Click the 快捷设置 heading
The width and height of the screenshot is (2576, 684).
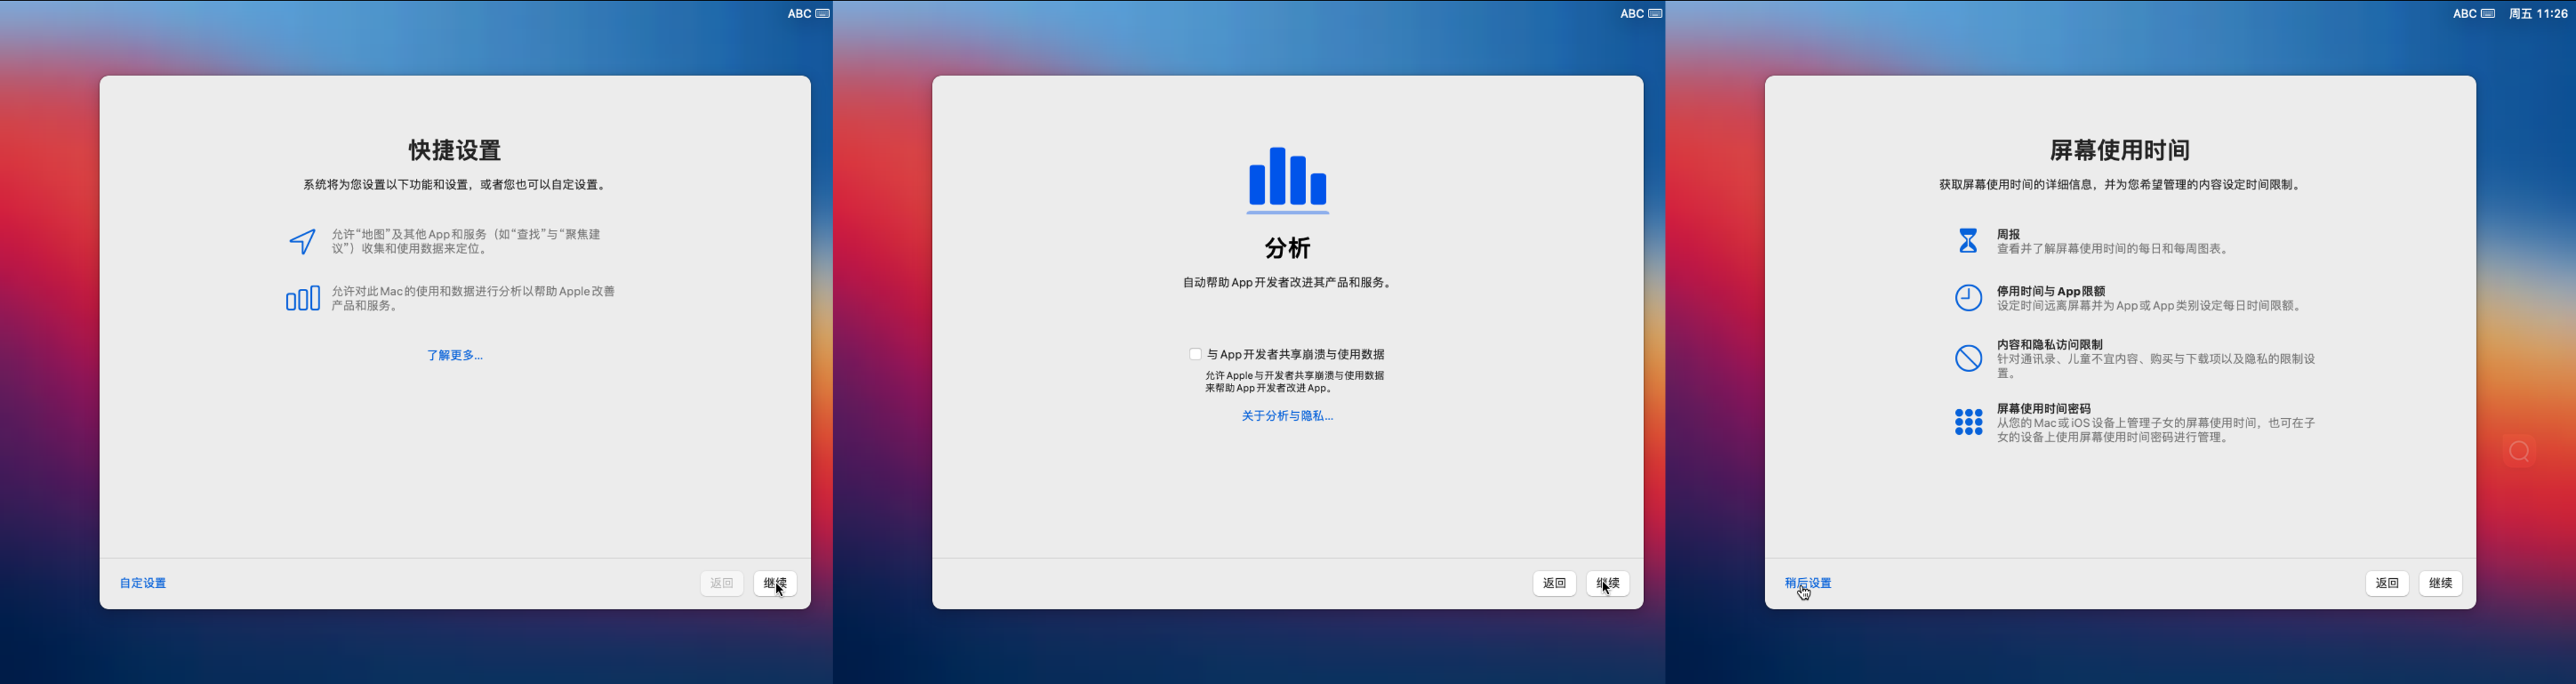coord(455,150)
